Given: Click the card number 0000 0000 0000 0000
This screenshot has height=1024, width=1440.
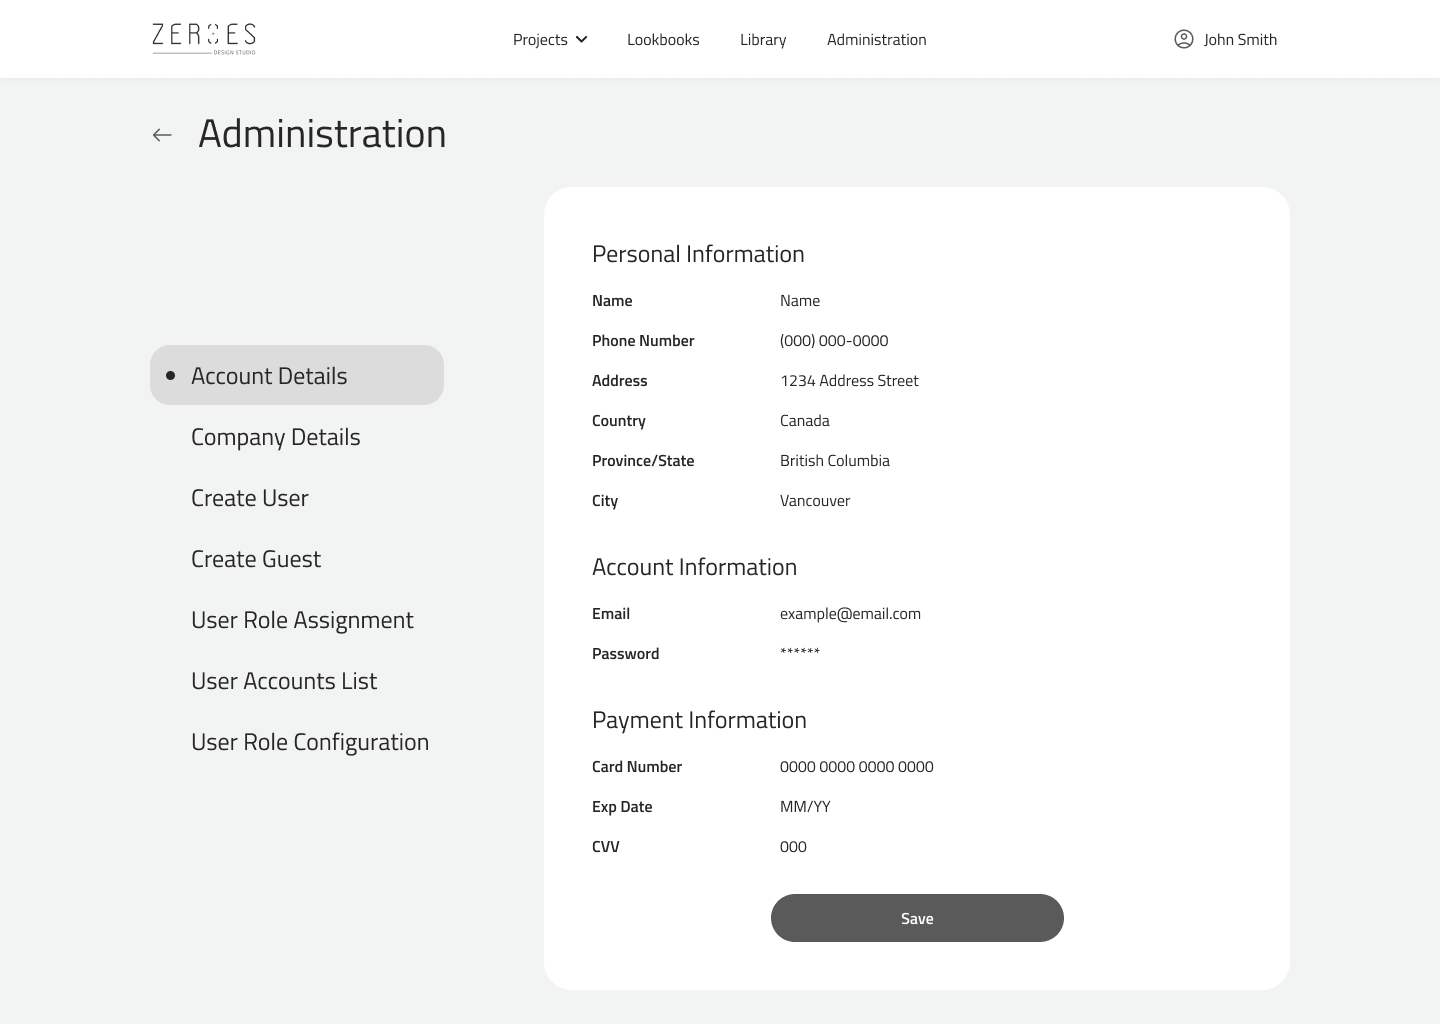Looking at the screenshot, I should (x=857, y=767).
